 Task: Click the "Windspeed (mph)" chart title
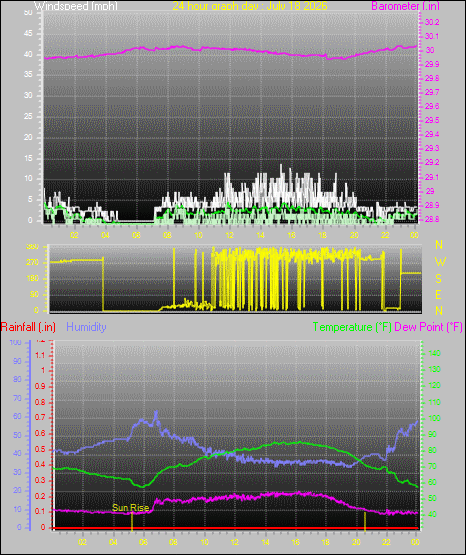(x=76, y=6)
